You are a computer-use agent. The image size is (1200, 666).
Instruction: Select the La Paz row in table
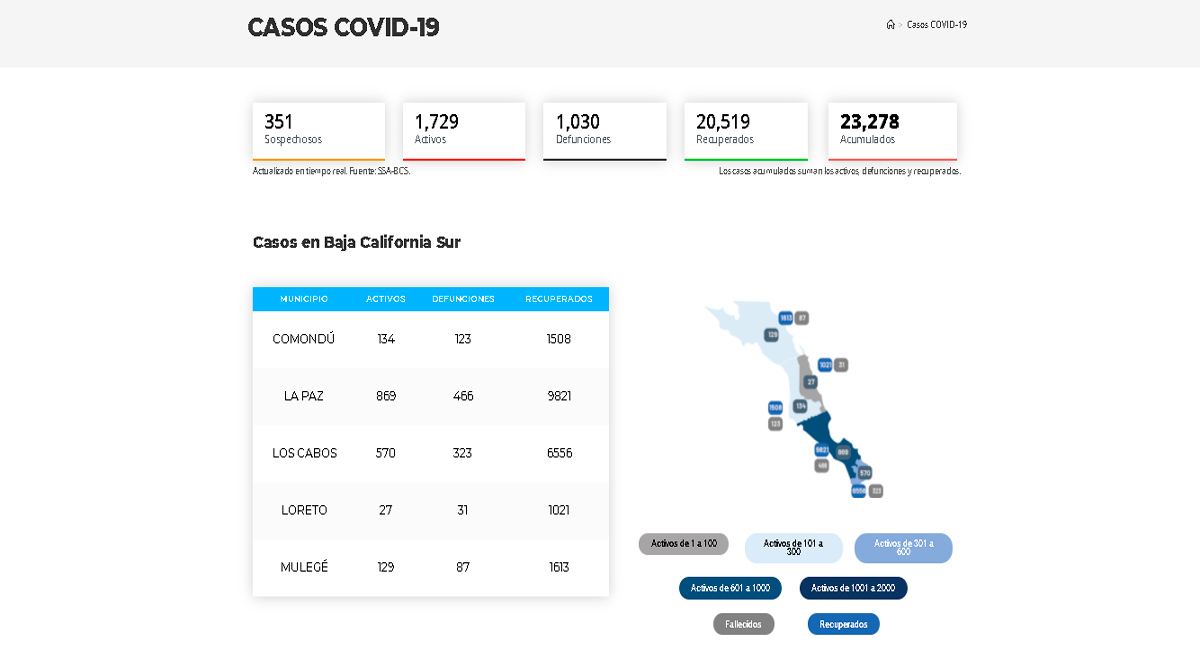pyautogui.click(x=430, y=396)
